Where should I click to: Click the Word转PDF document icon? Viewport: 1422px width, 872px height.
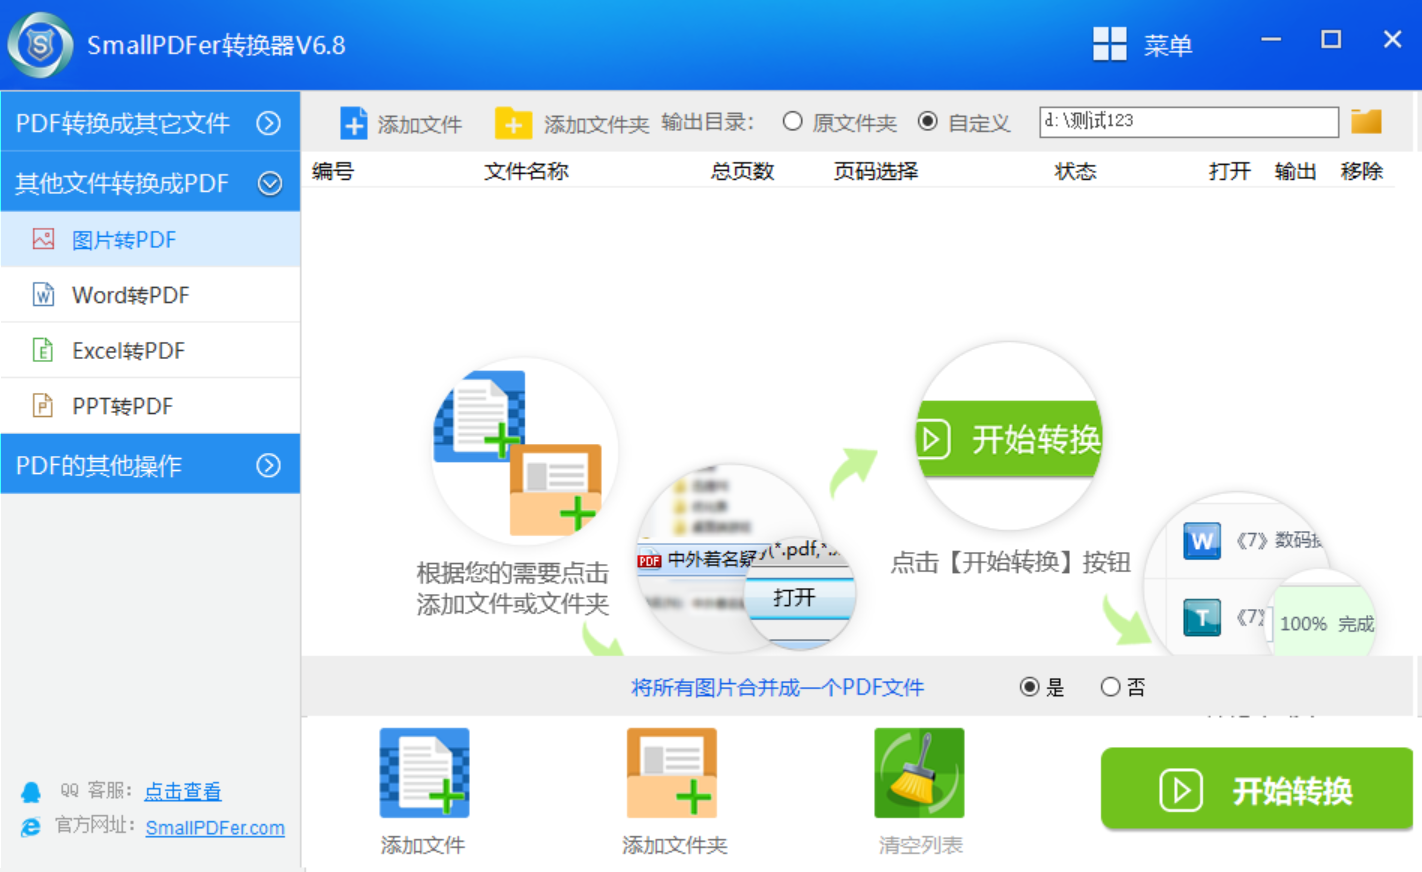43,294
